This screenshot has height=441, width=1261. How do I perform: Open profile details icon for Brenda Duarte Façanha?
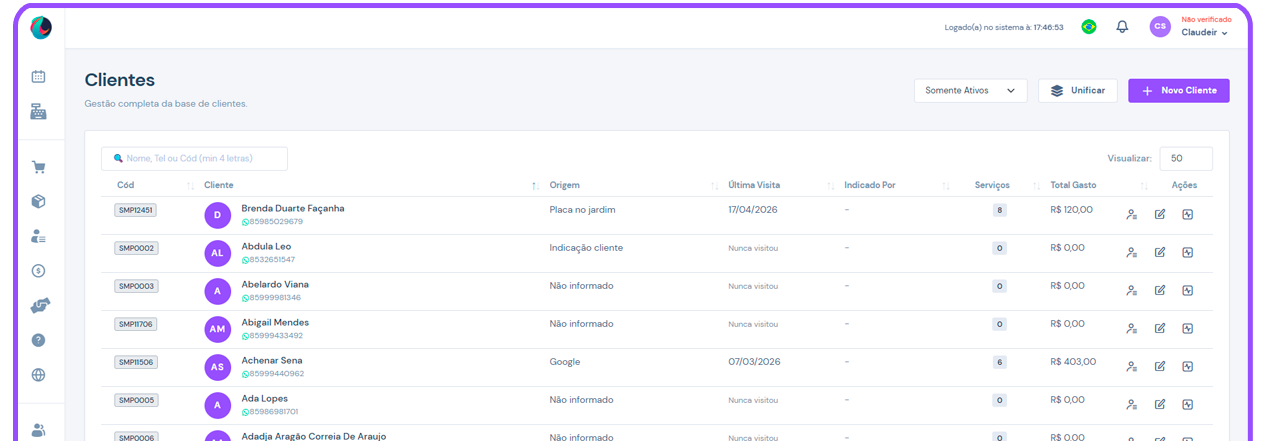(x=1132, y=214)
